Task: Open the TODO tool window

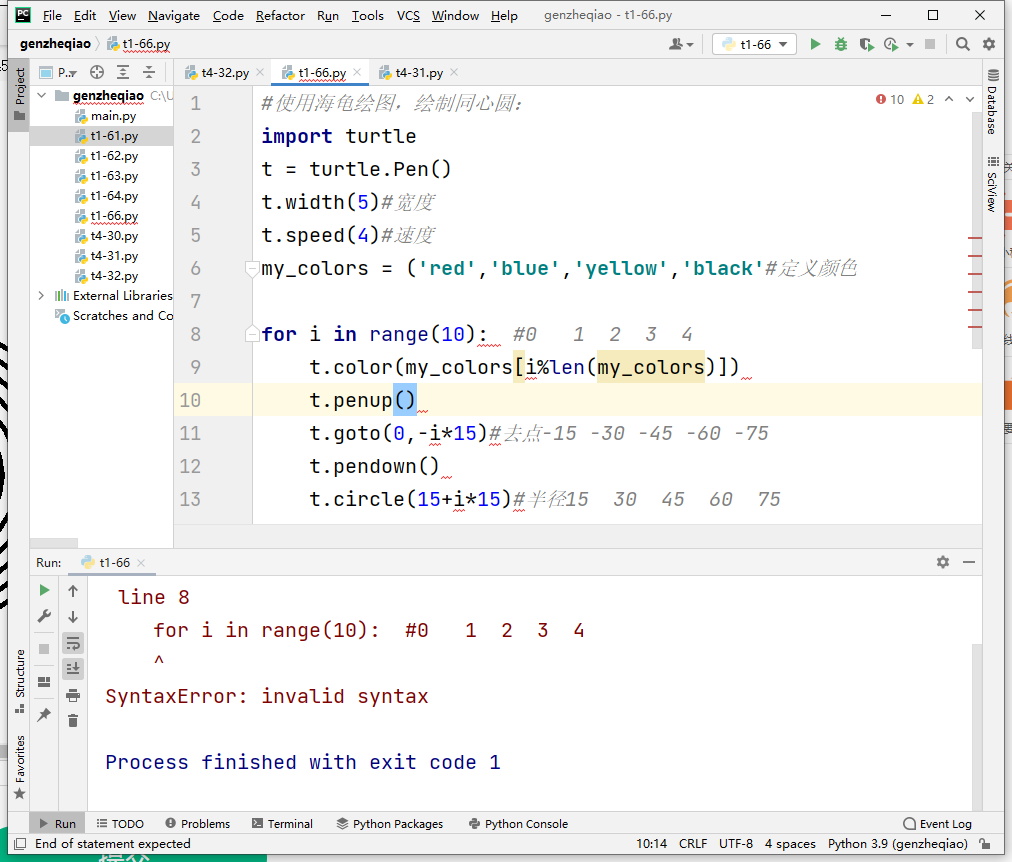Action: click(x=120, y=824)
